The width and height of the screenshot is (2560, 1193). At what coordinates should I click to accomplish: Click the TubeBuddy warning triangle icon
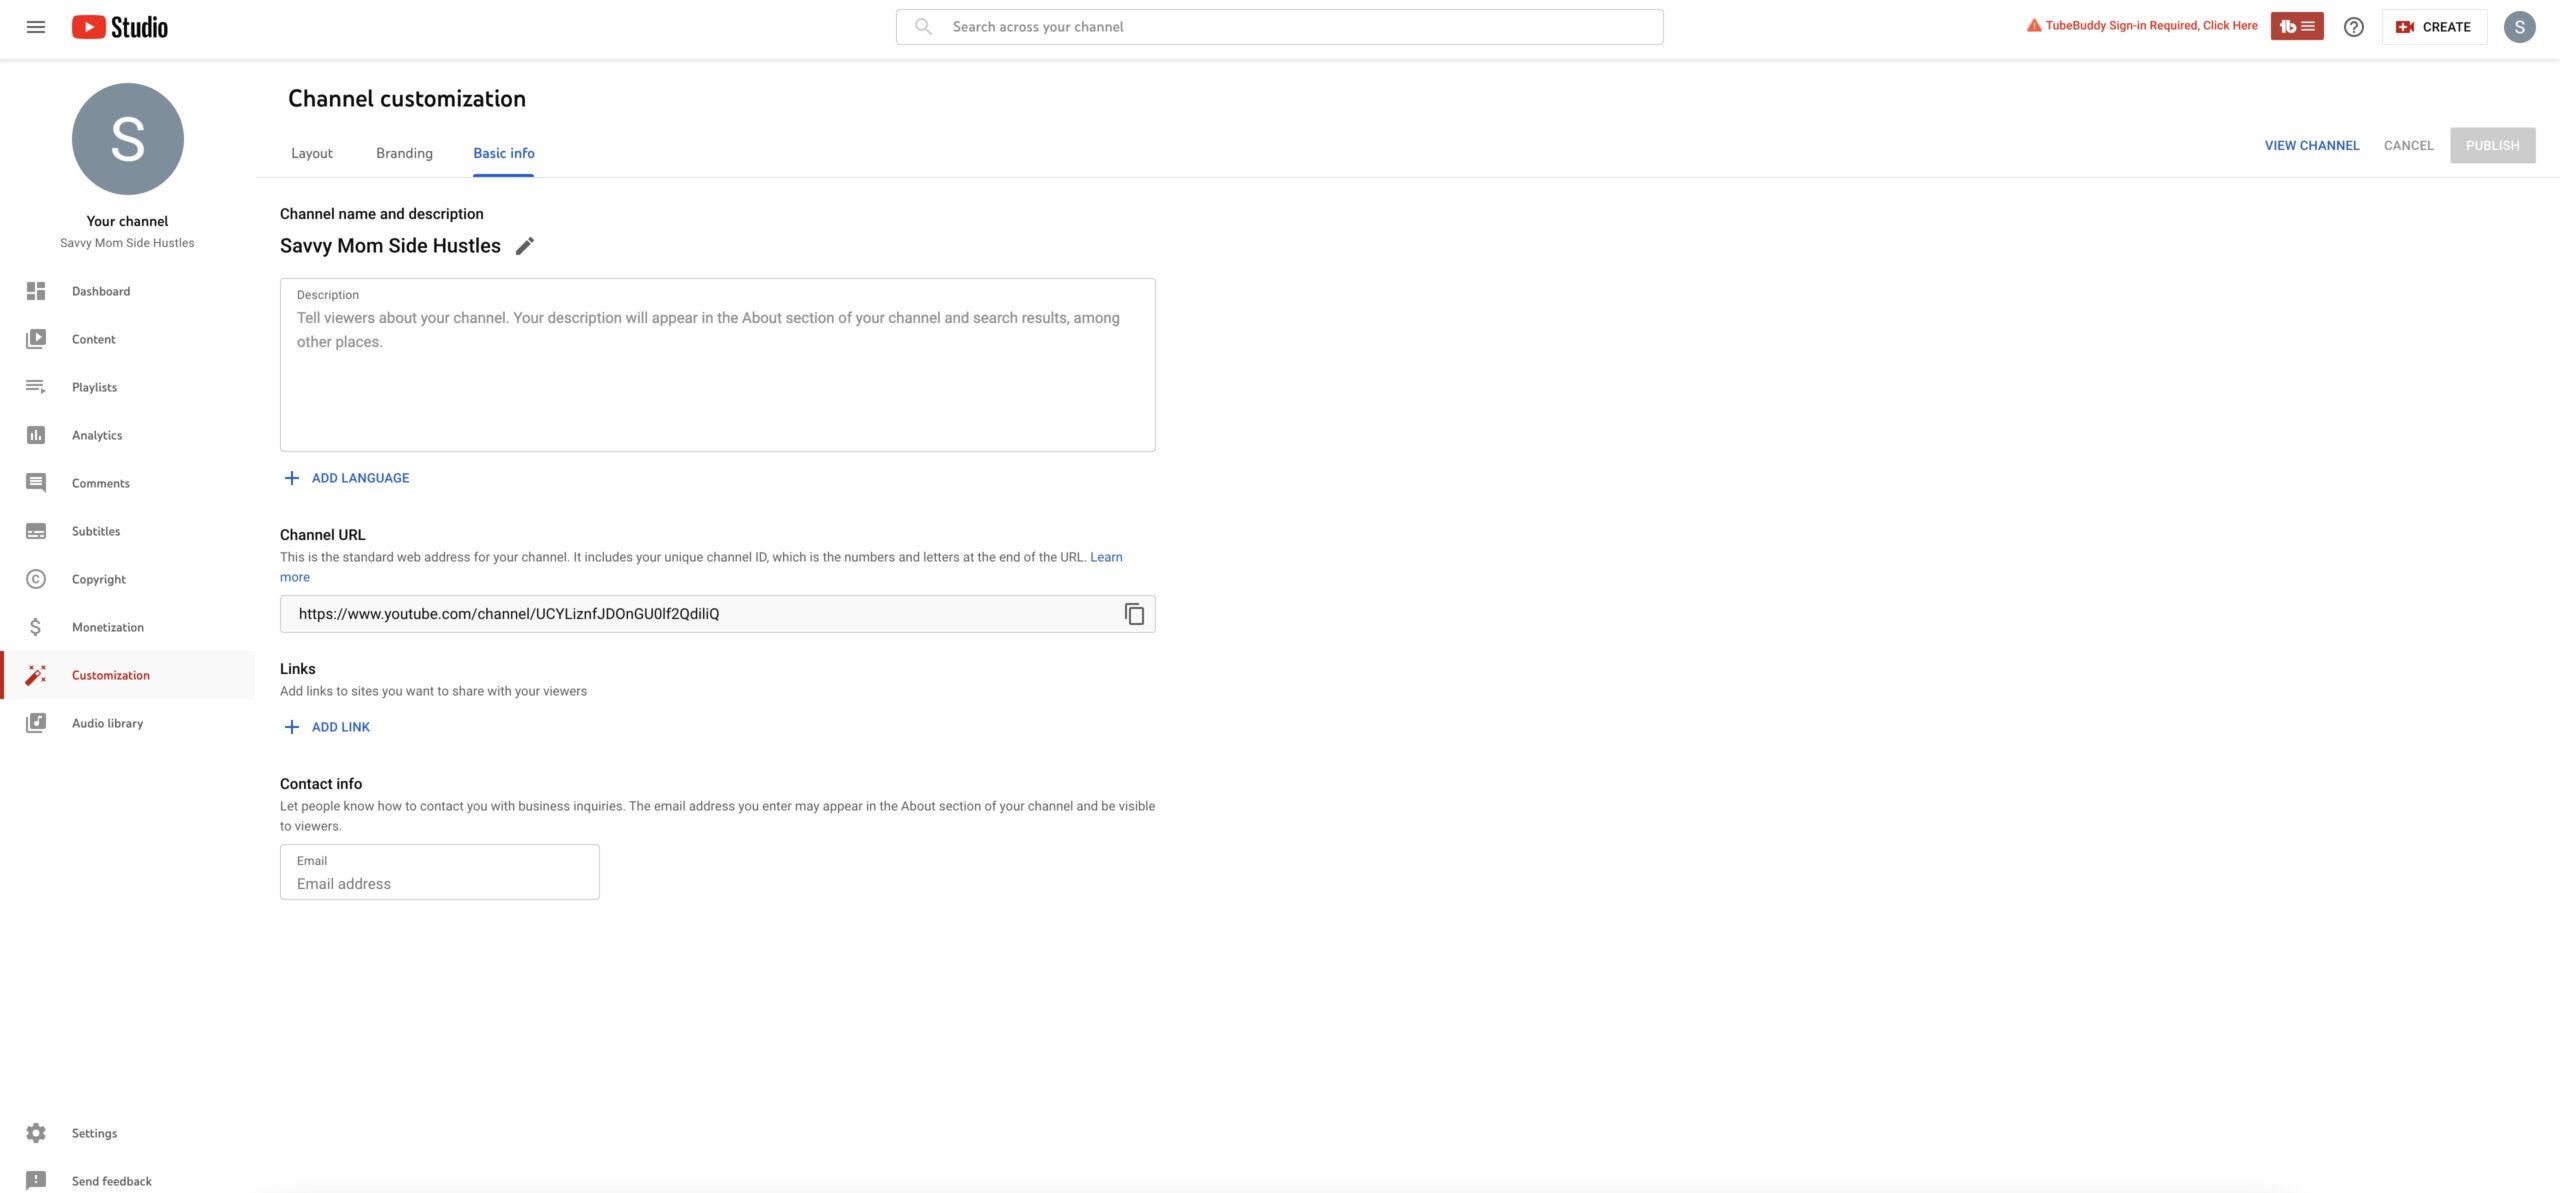click(2033, 26)
